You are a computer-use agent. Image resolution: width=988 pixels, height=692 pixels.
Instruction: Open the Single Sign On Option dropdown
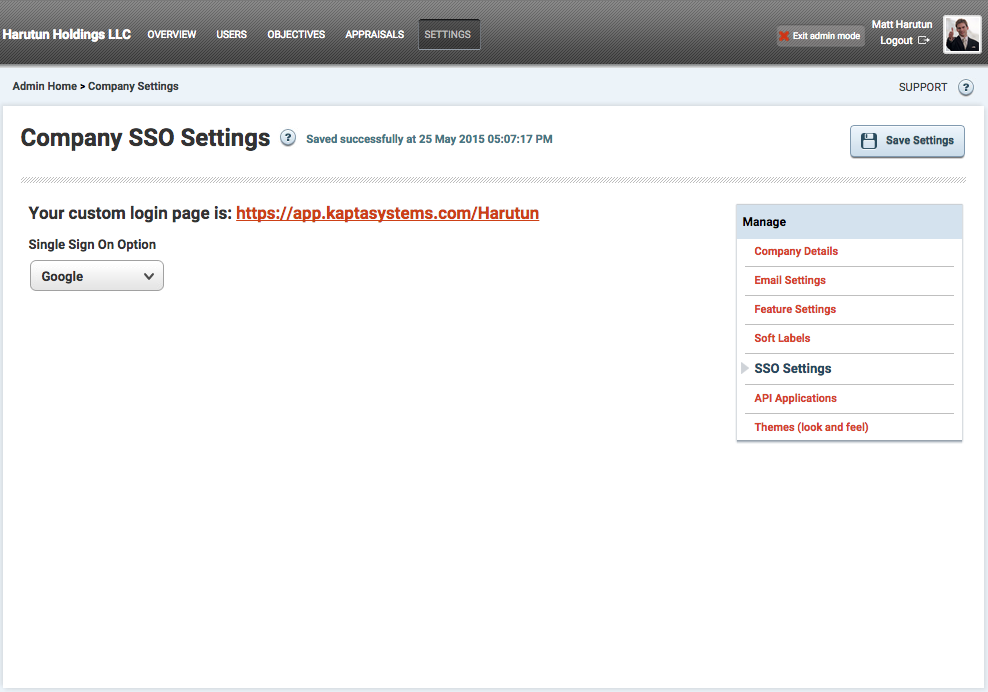pyautogui.click(x=97, y=276)
